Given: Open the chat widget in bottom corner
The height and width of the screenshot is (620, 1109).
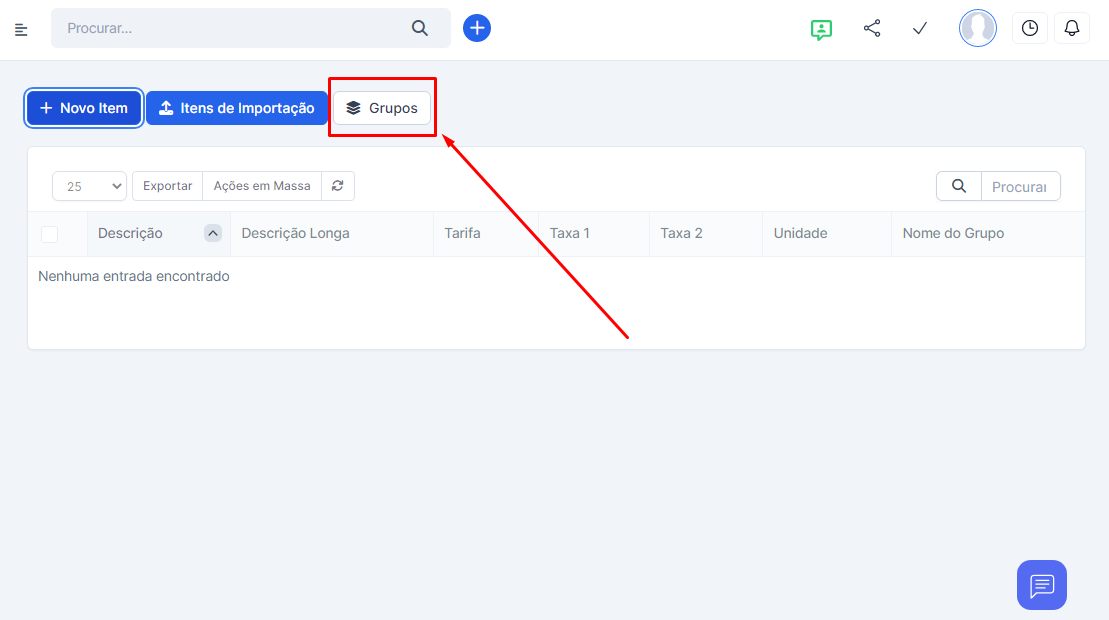Looking at the screenshot, I should click(x=1041, y=585).
